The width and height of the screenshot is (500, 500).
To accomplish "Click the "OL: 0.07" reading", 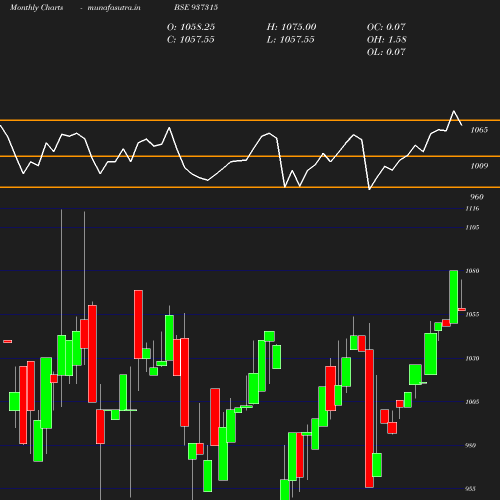I will click(386, 52).
